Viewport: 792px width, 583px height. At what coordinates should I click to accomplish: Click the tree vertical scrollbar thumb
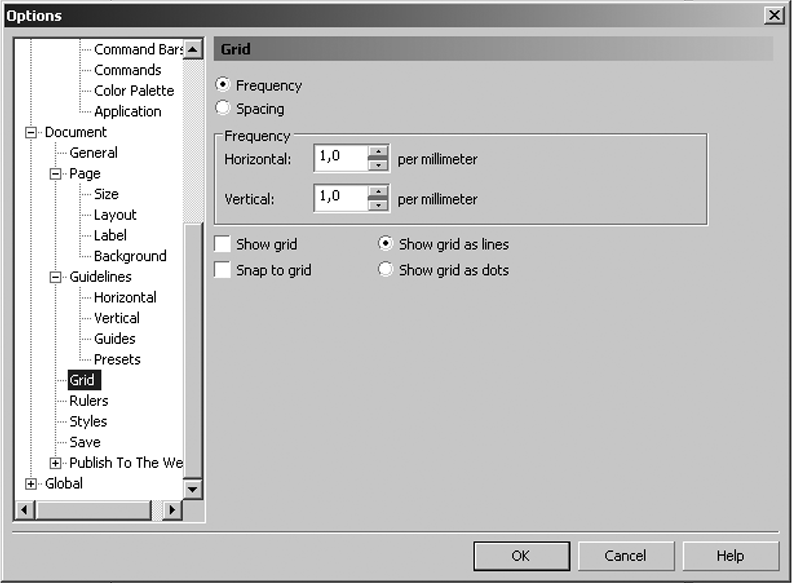193,350
